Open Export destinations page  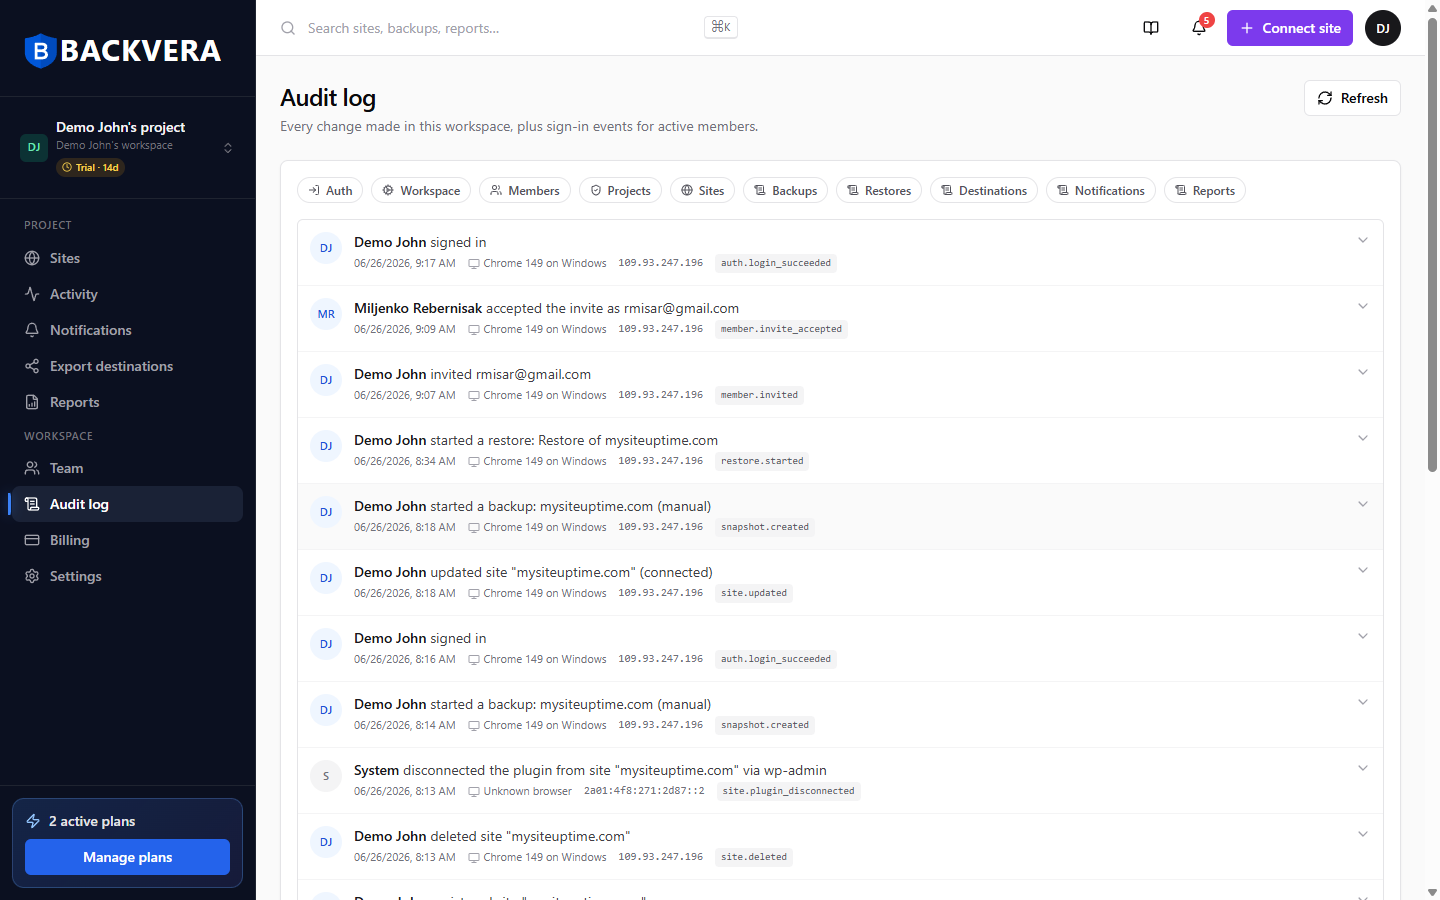point(127,366)
